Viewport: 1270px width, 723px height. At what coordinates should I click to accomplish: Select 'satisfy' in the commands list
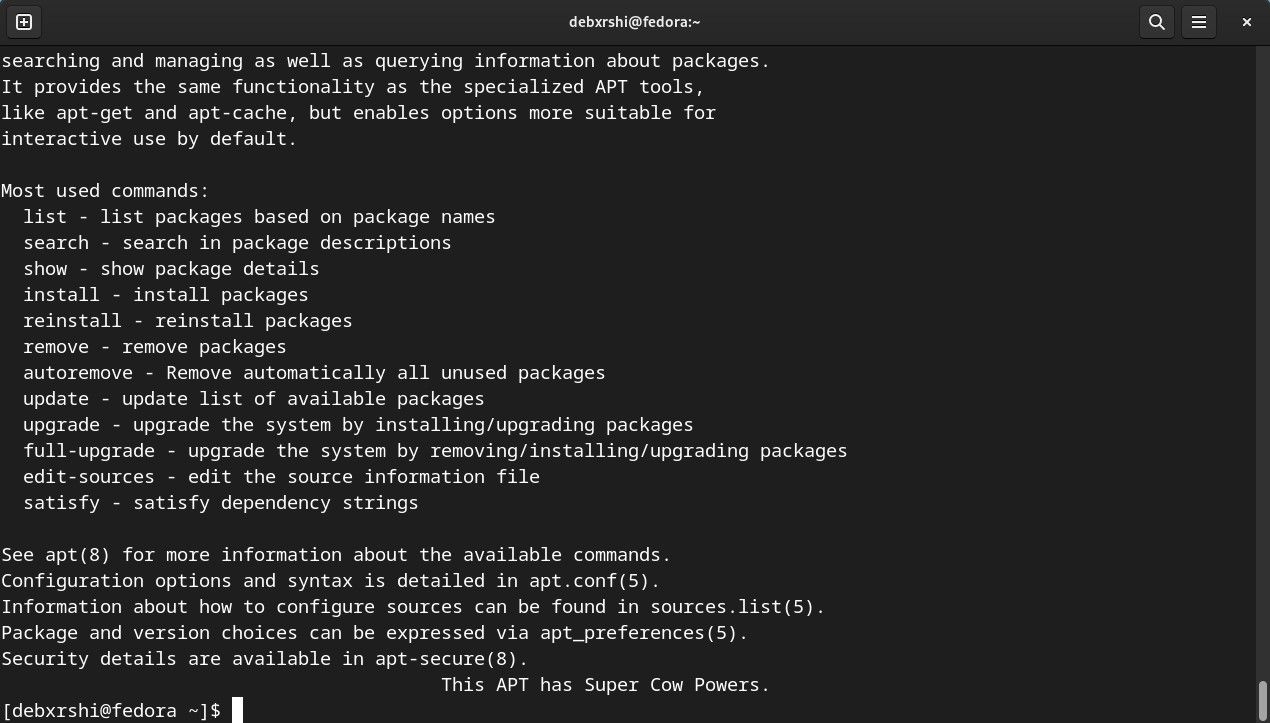click(x=61, y=502)
